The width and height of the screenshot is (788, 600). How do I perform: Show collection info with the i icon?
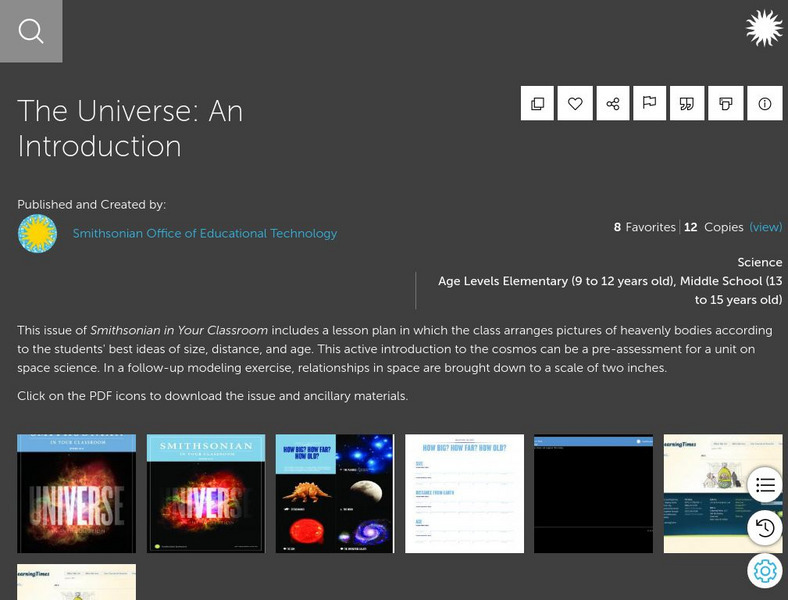(764, 104)
